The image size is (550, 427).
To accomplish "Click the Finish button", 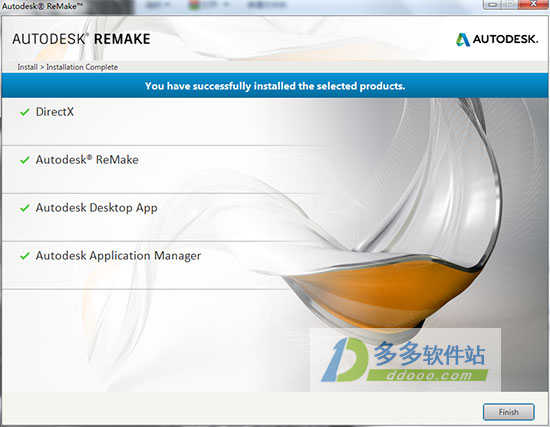I will click(x=509, y=412).
